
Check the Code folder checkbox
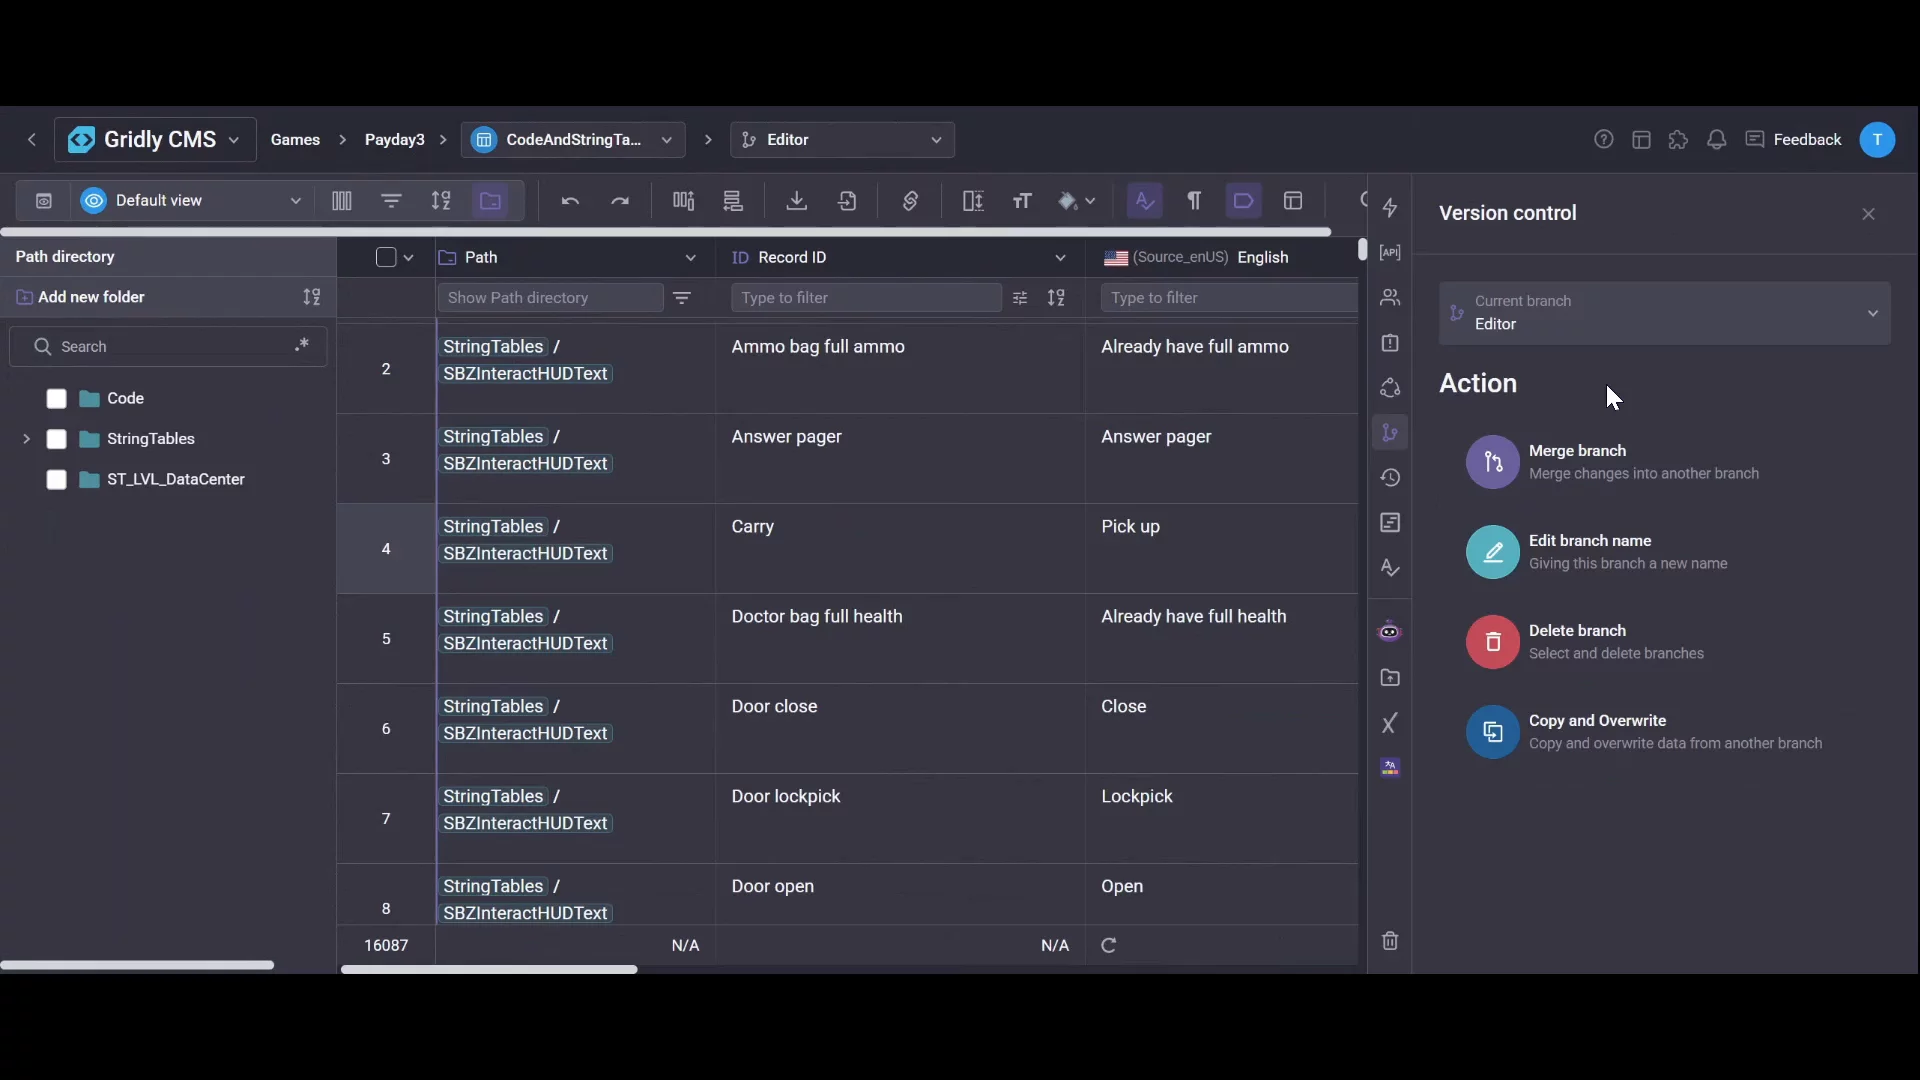coord(57,399)
